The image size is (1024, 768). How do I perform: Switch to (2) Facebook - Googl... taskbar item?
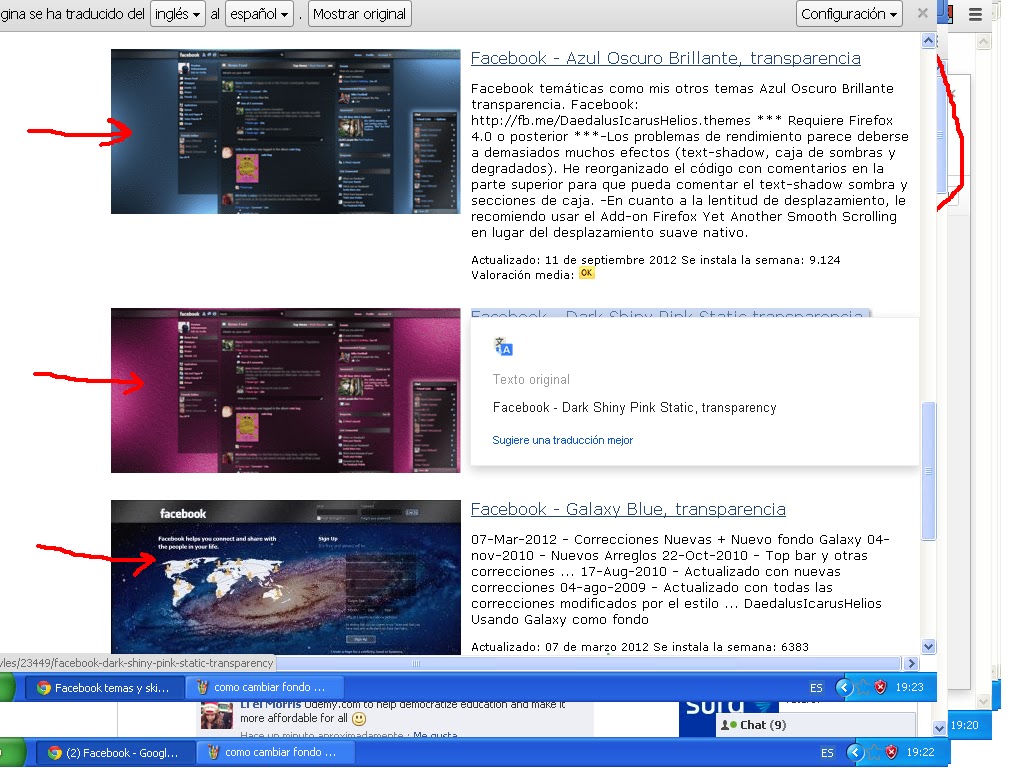point(114,752)
